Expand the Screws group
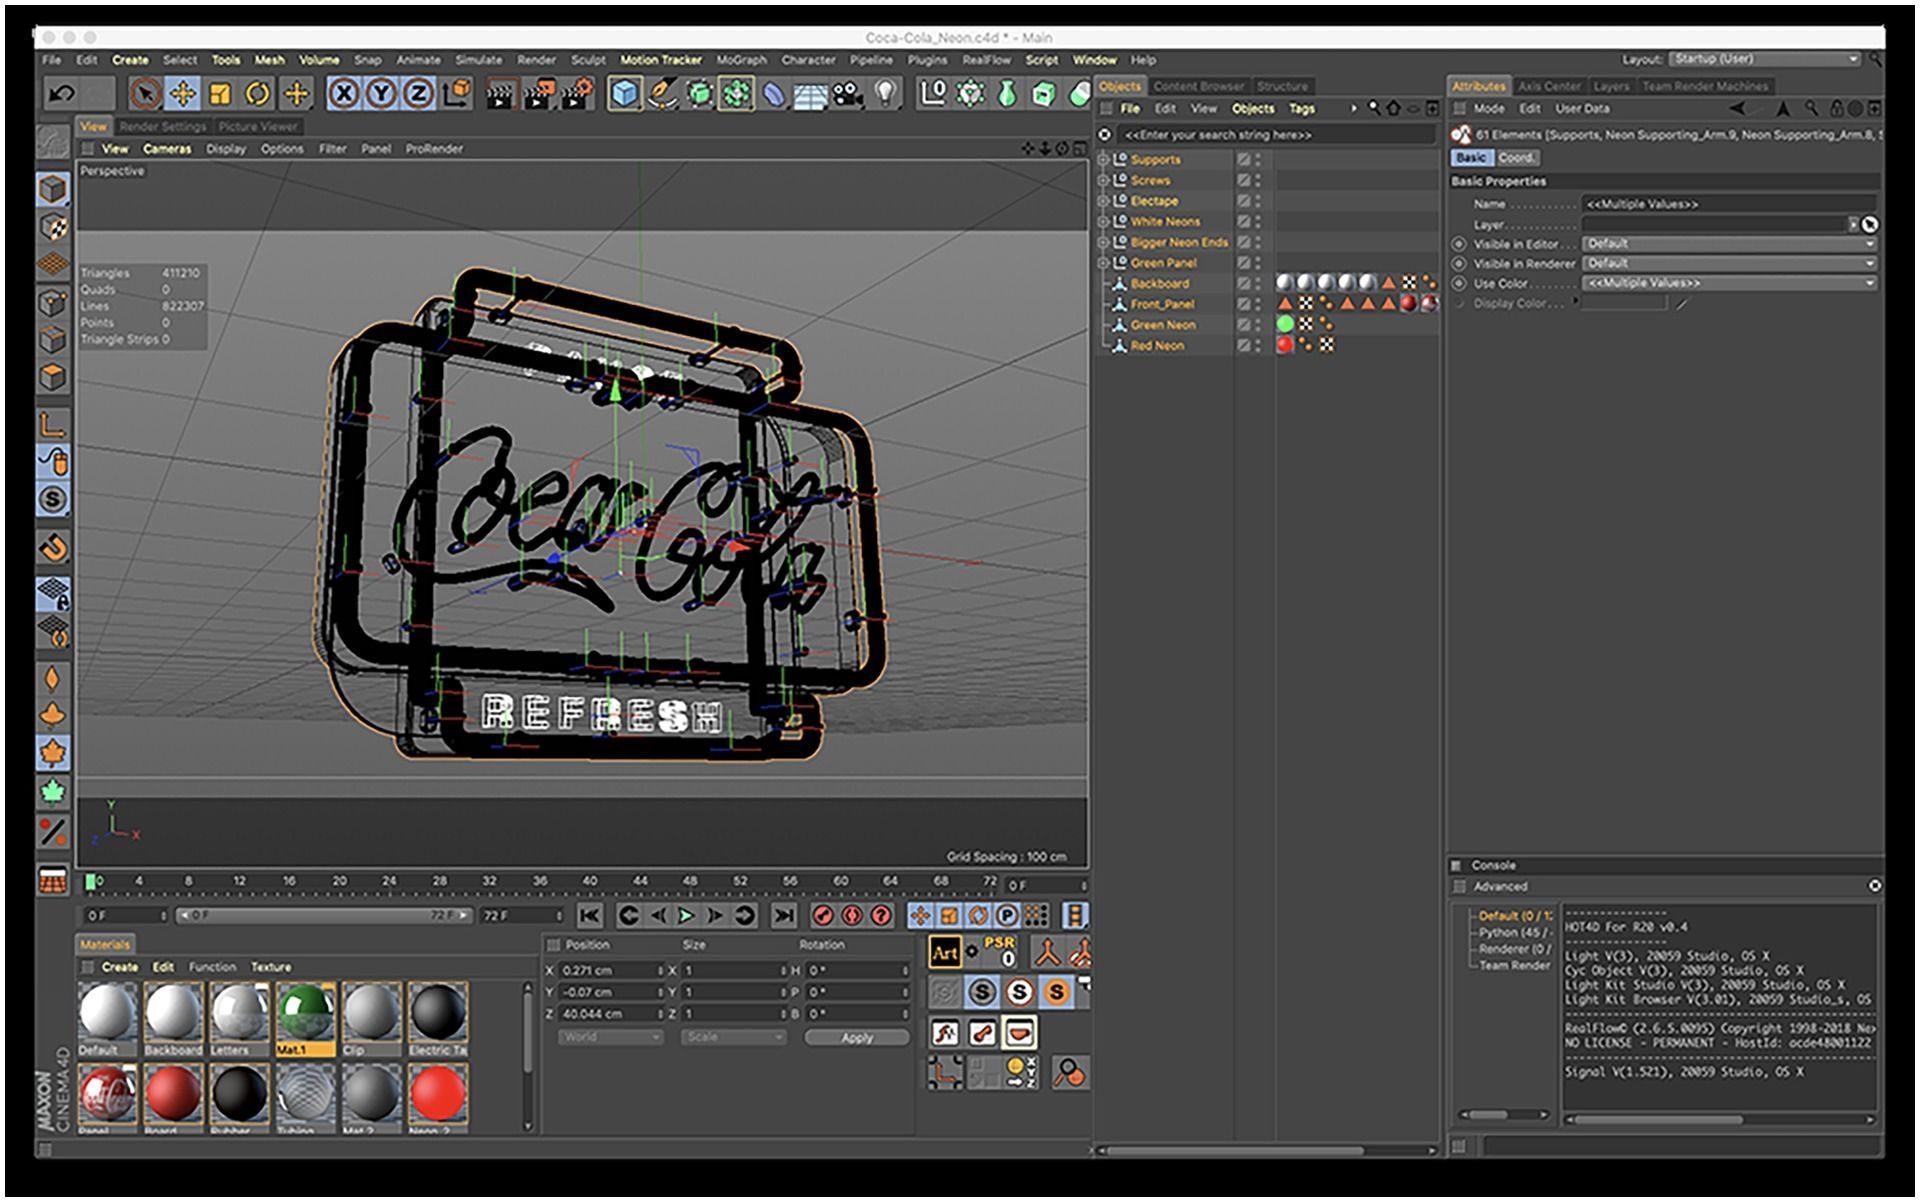The image size is (1920, 1202). click(x=1104, y=180)
